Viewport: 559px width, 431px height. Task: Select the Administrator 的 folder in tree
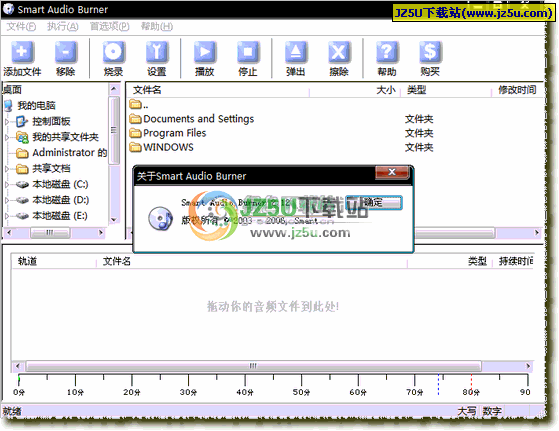[70, 153]
